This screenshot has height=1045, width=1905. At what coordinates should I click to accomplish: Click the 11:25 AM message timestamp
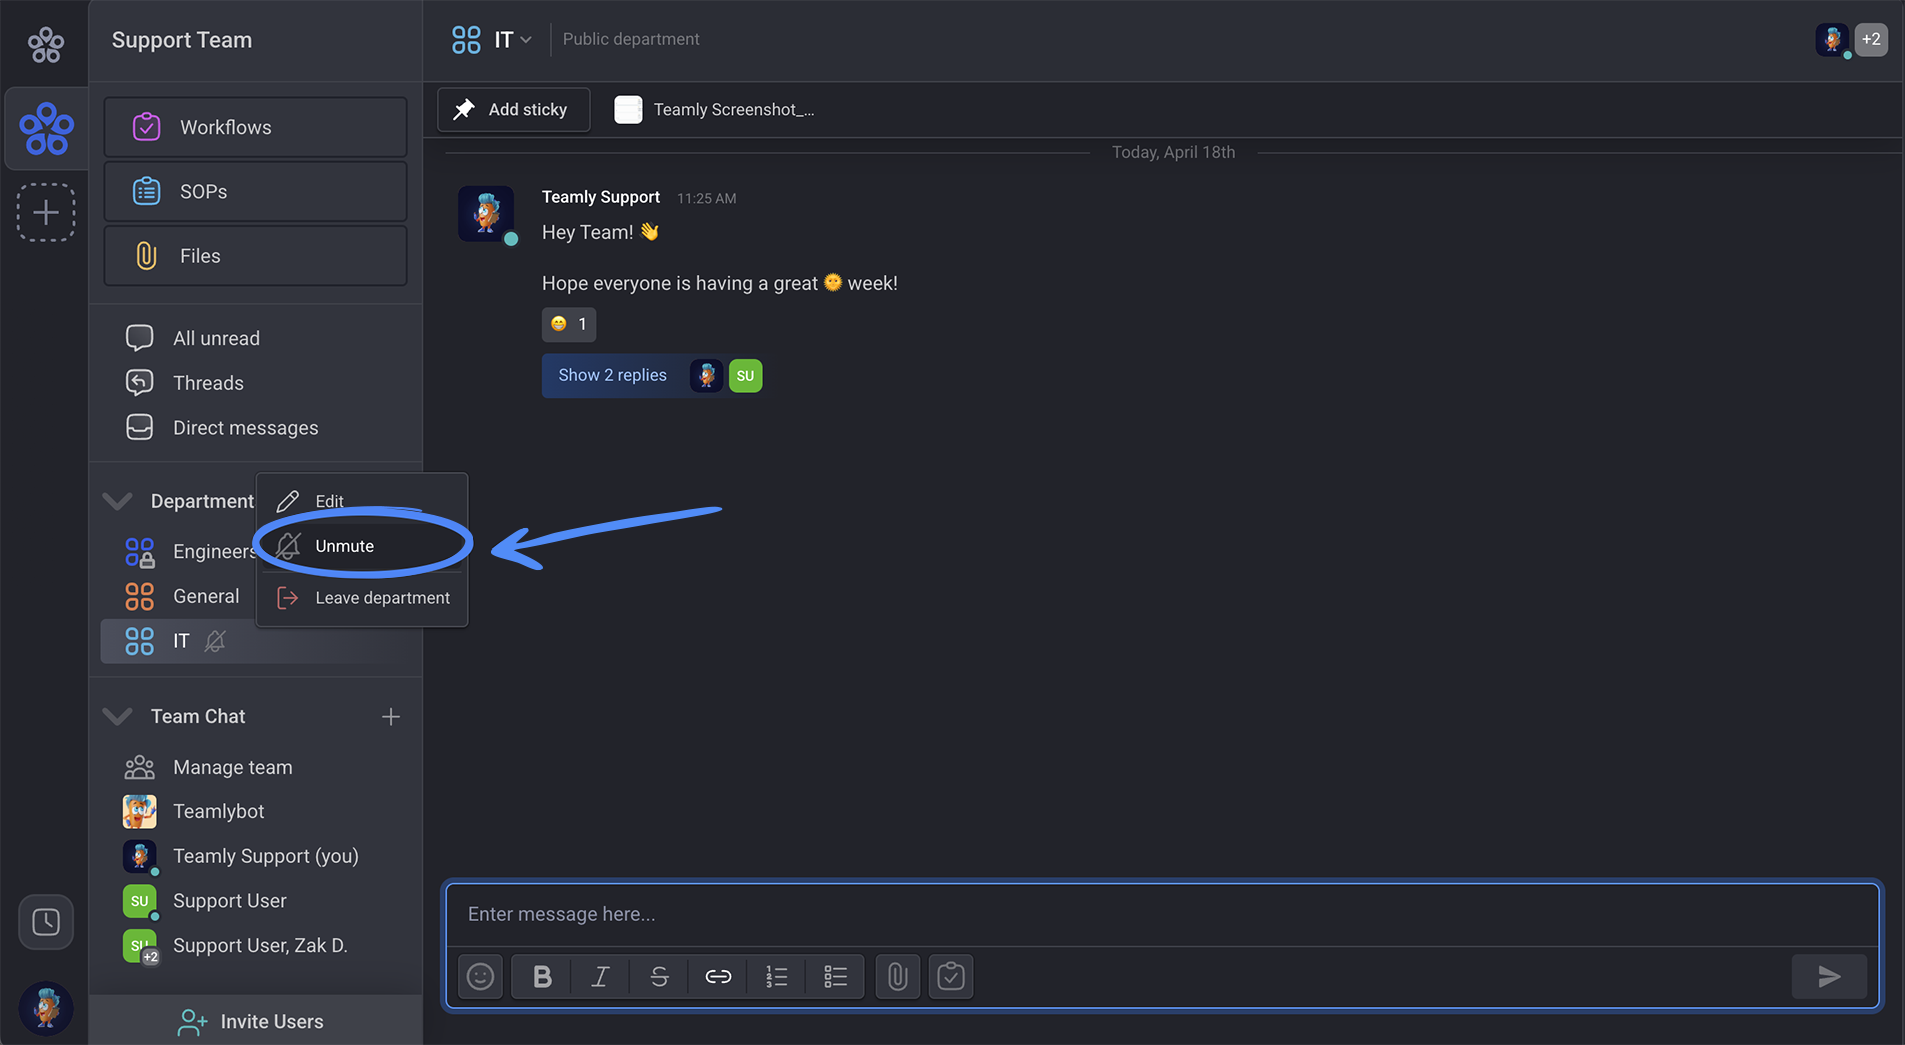pos(706,198)
